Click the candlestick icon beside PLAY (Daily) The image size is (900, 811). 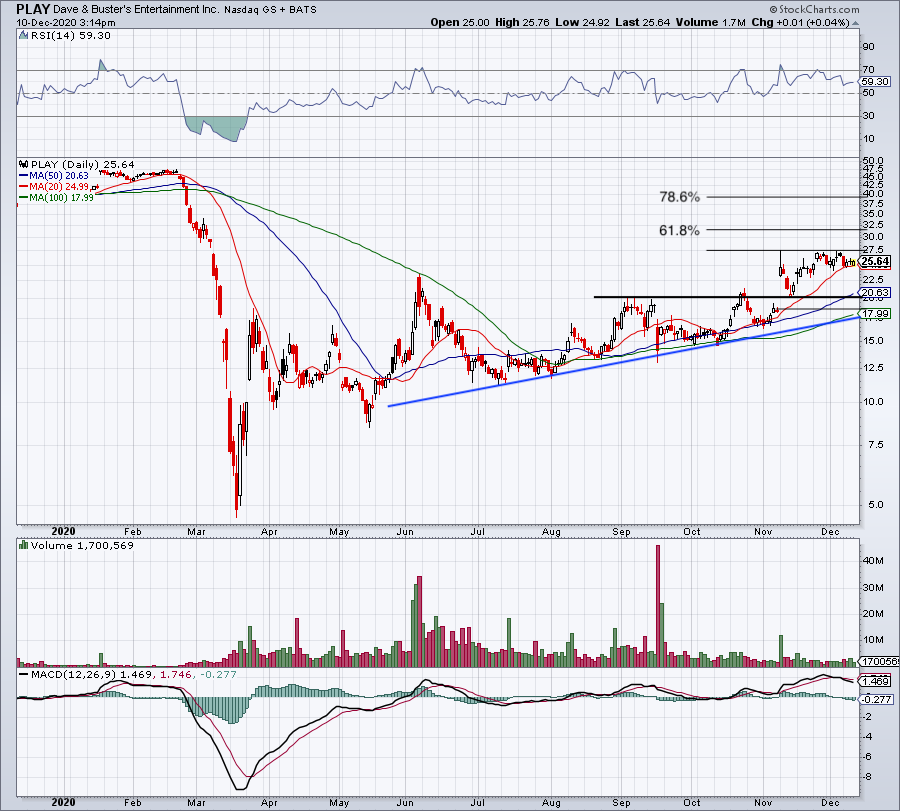[24, 165]
